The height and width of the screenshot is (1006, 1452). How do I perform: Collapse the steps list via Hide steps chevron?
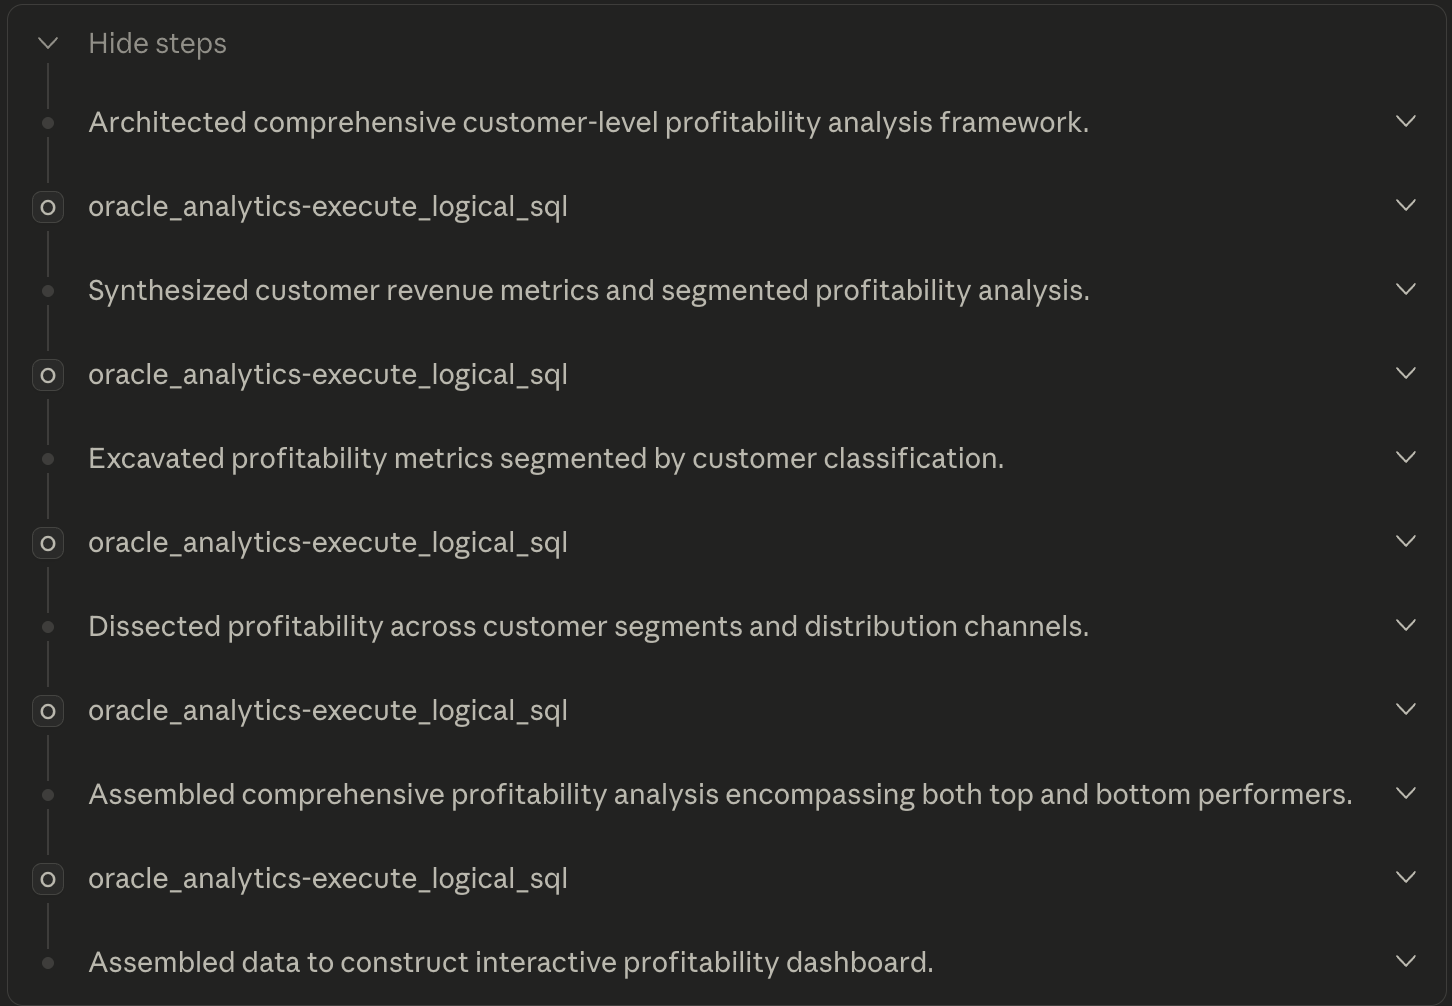[x=47, y=43]
